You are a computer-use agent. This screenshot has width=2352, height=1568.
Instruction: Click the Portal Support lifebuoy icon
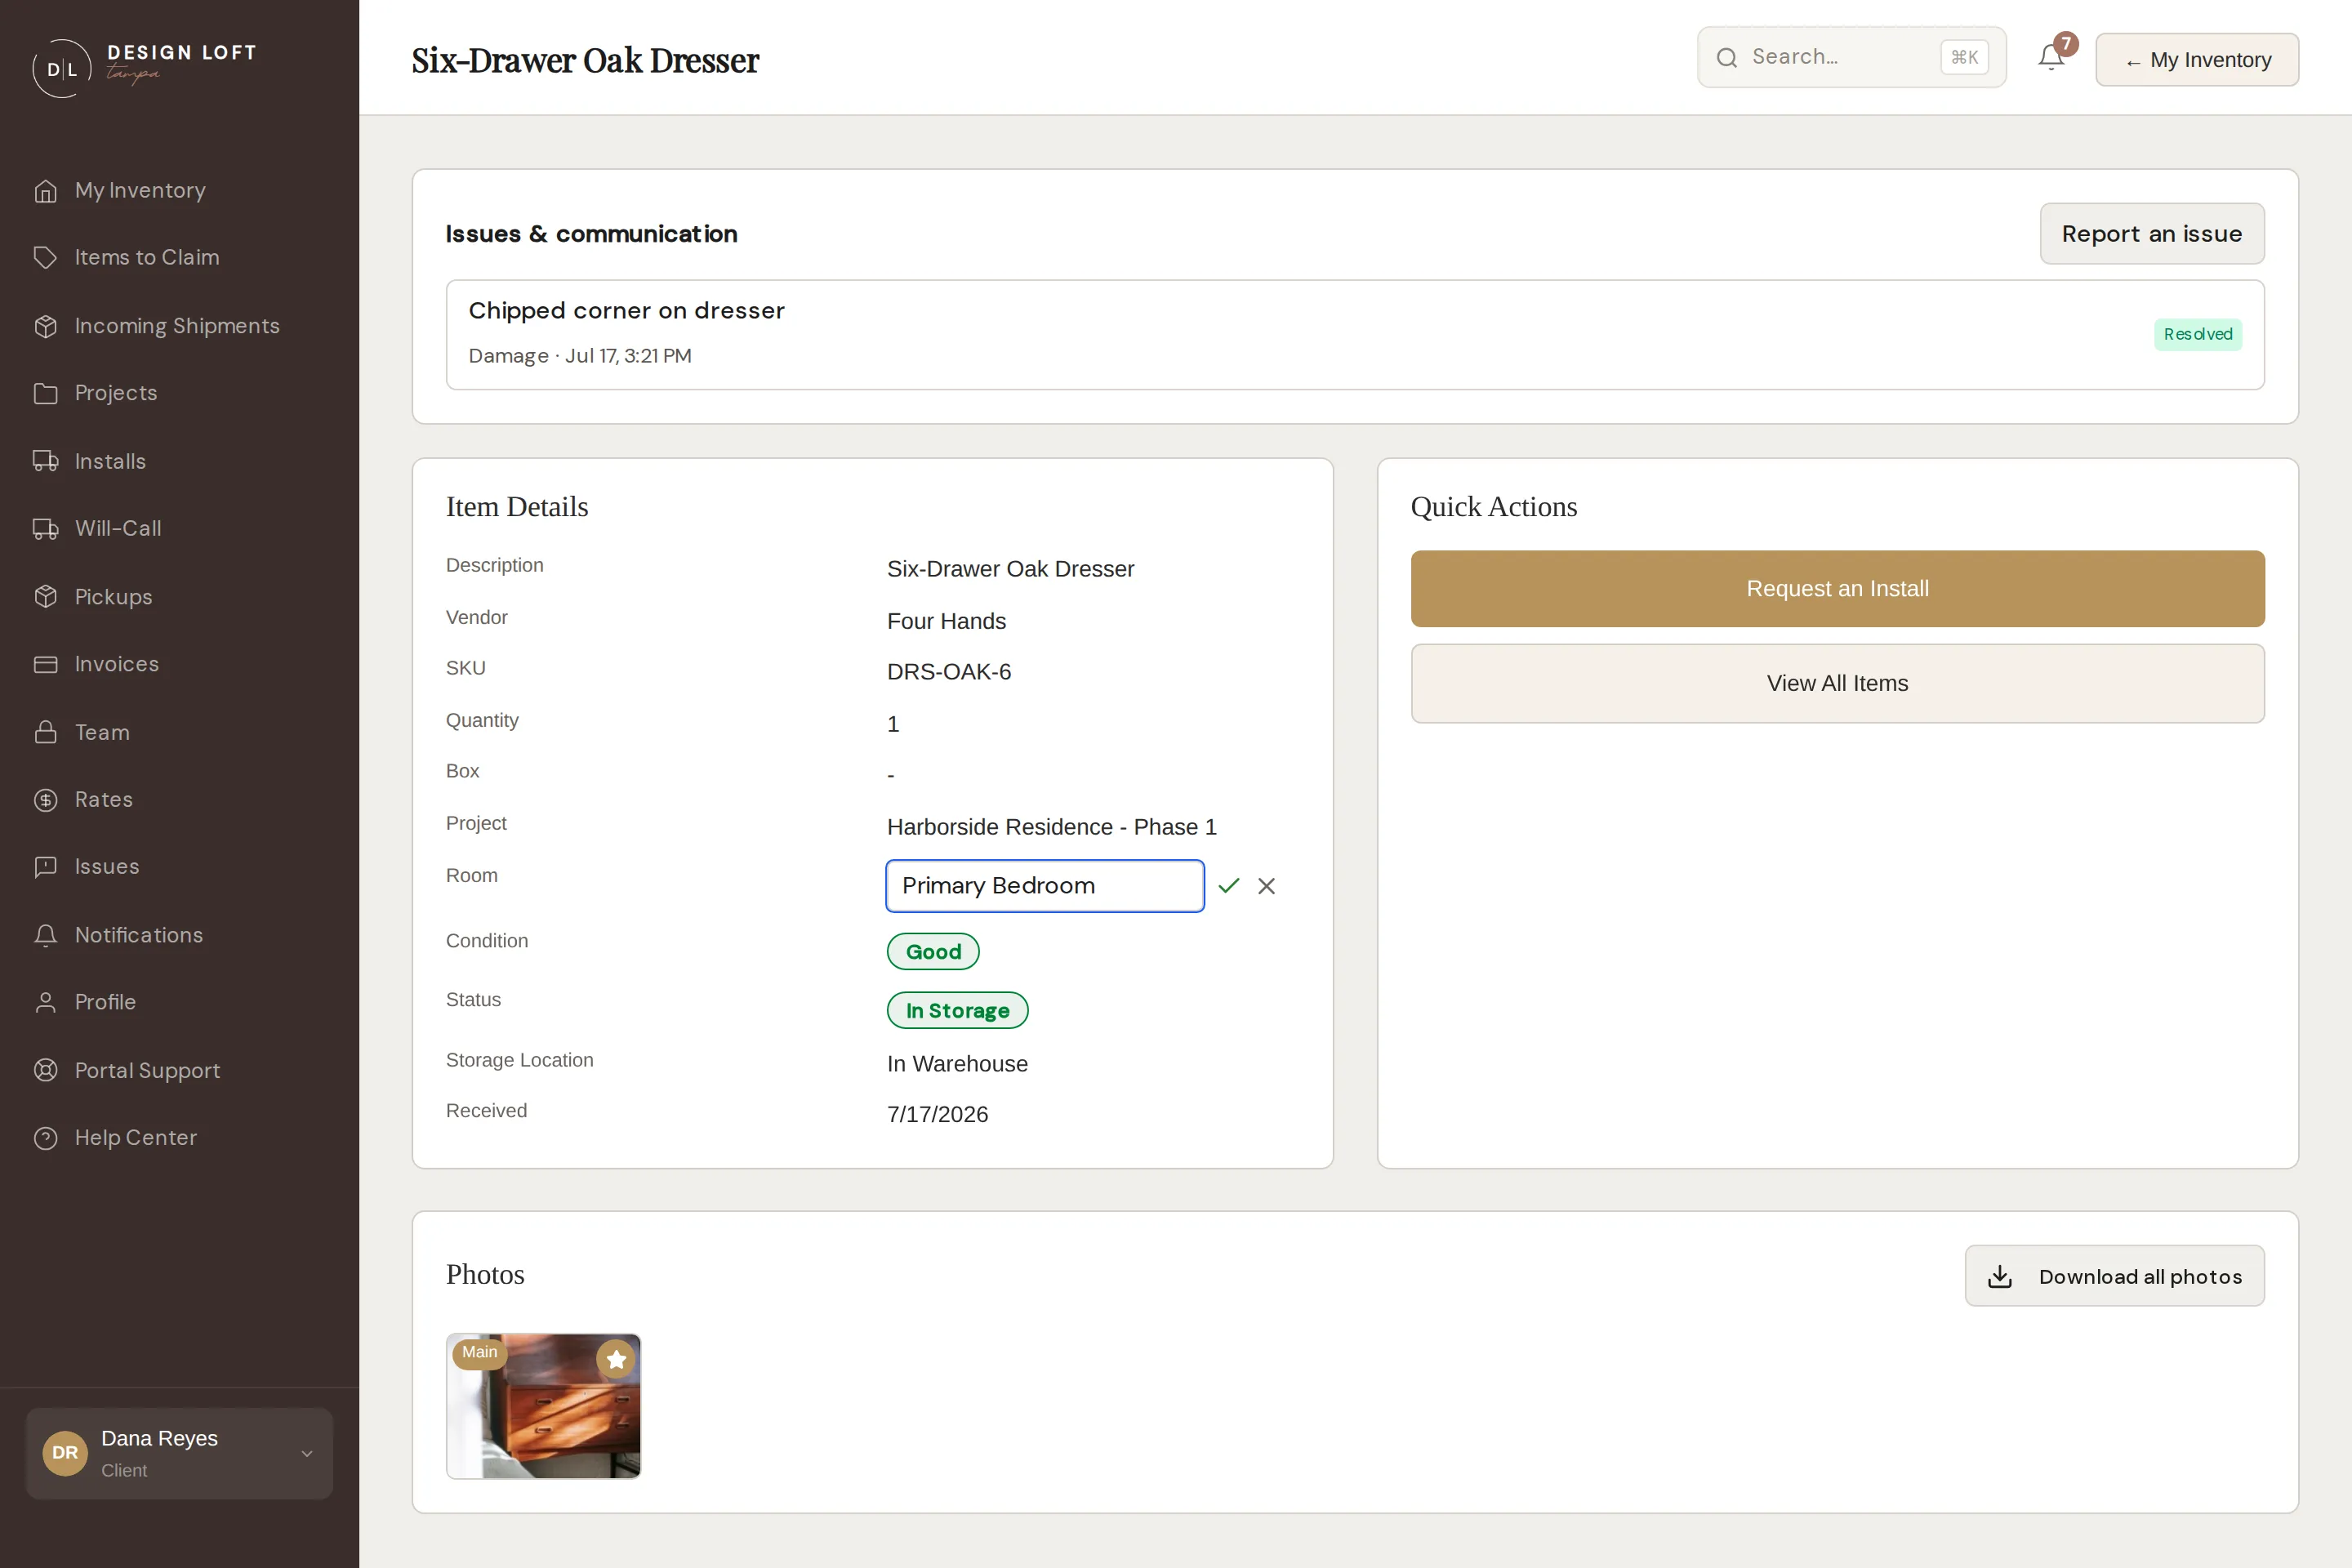click(x=45, y=1070)
